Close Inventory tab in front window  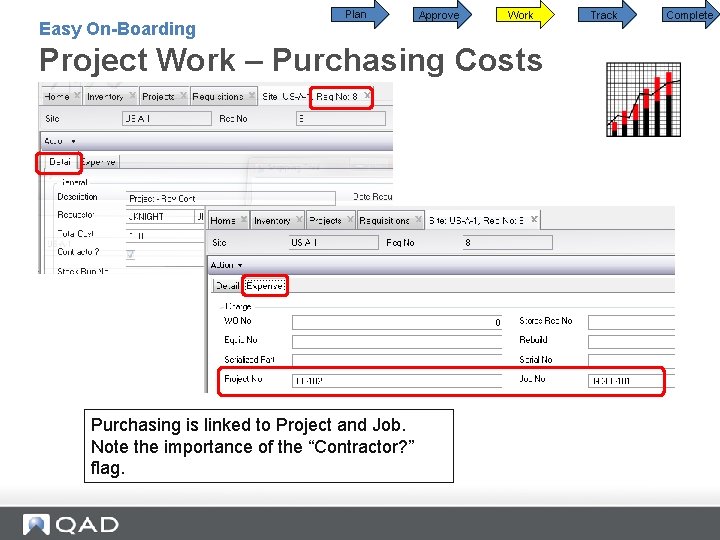[x=299, y=219]
